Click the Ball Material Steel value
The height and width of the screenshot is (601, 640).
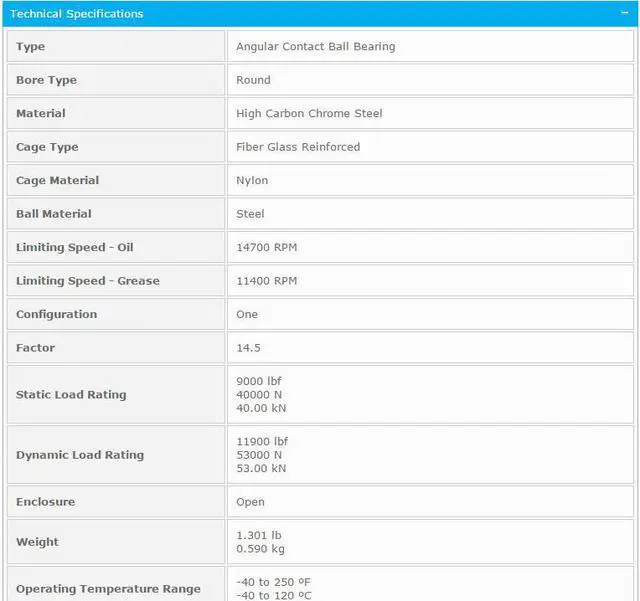250,214
